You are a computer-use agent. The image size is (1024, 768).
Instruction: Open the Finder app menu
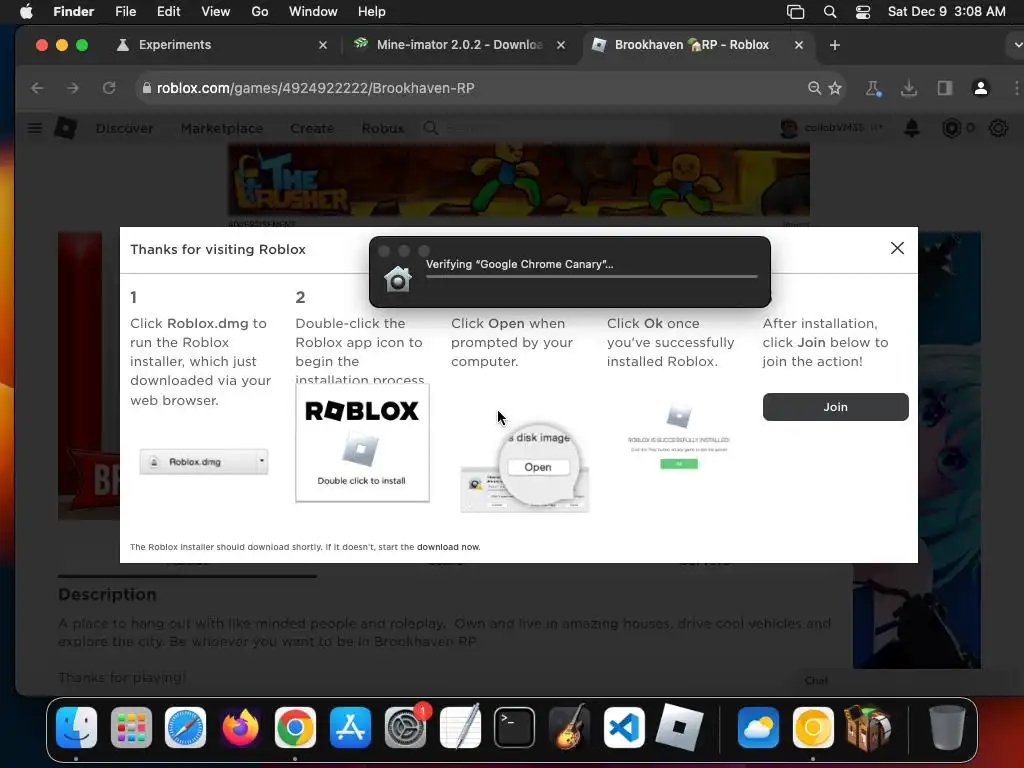pos(74,12)
